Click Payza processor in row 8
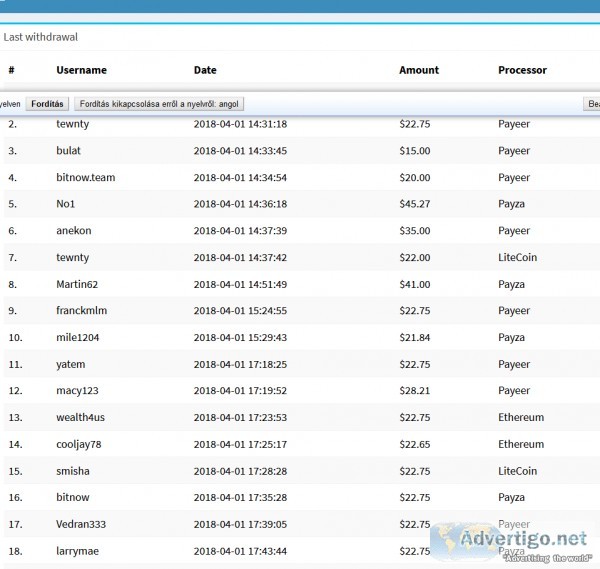 pos(511,284)
